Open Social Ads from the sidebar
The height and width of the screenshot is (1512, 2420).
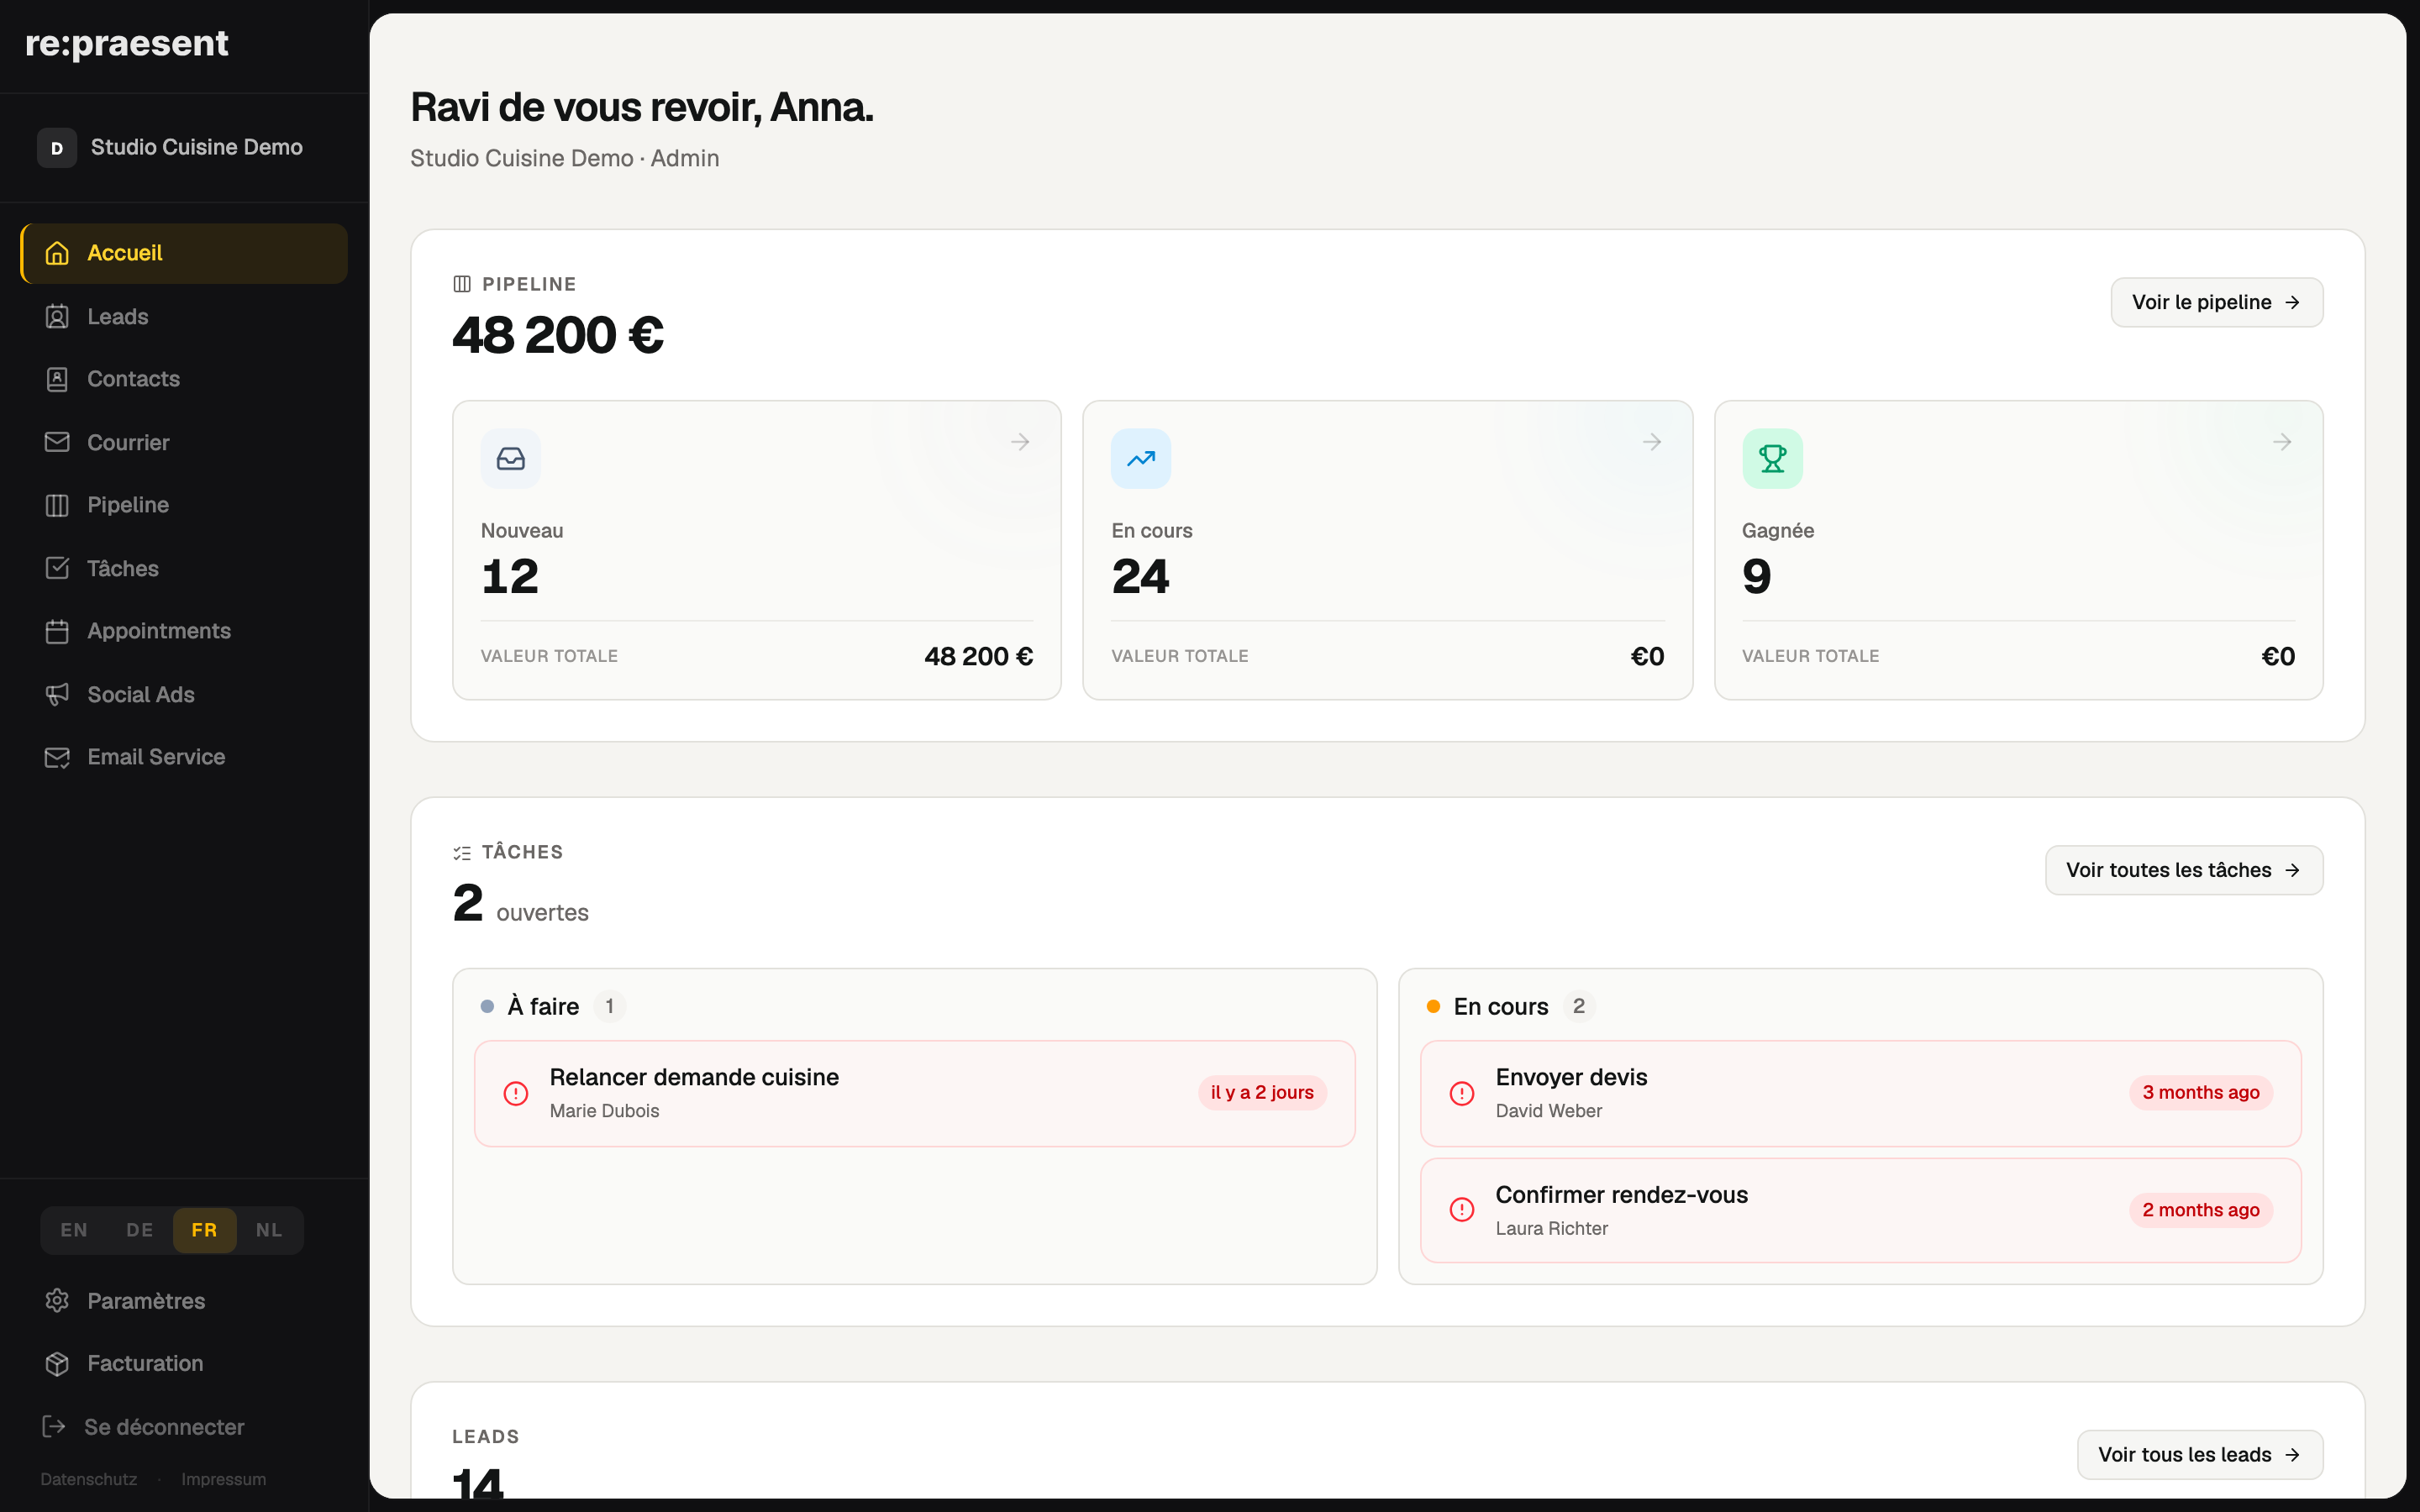click(184, 694)
